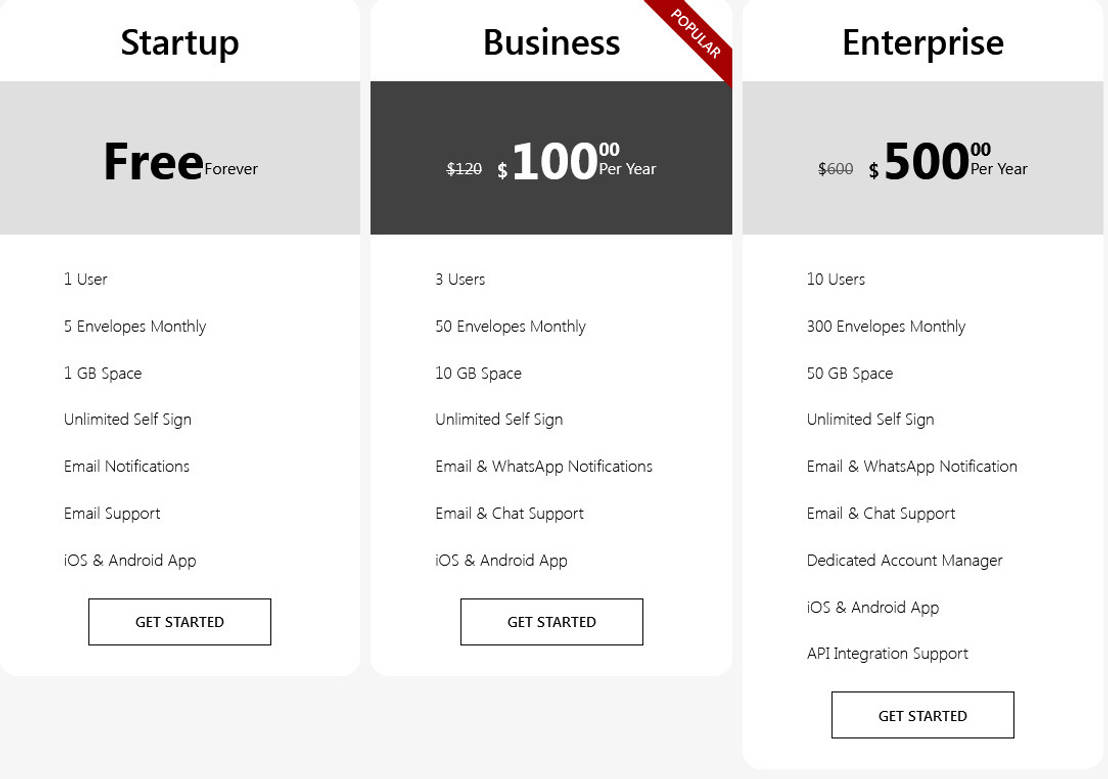The width and height of the screenshot is (1108, 779).
Task: Click 300 Envelopes Monthly under Enterprise
Action: [886, 326]
